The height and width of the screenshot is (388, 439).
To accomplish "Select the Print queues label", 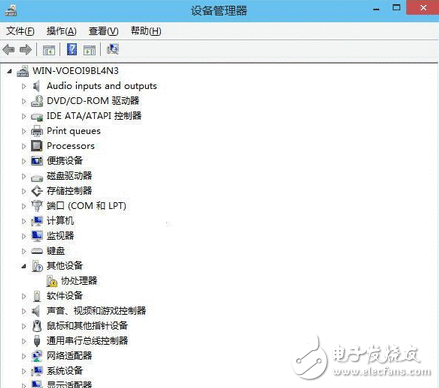I will pyautogui.click(x=73, y=131).
